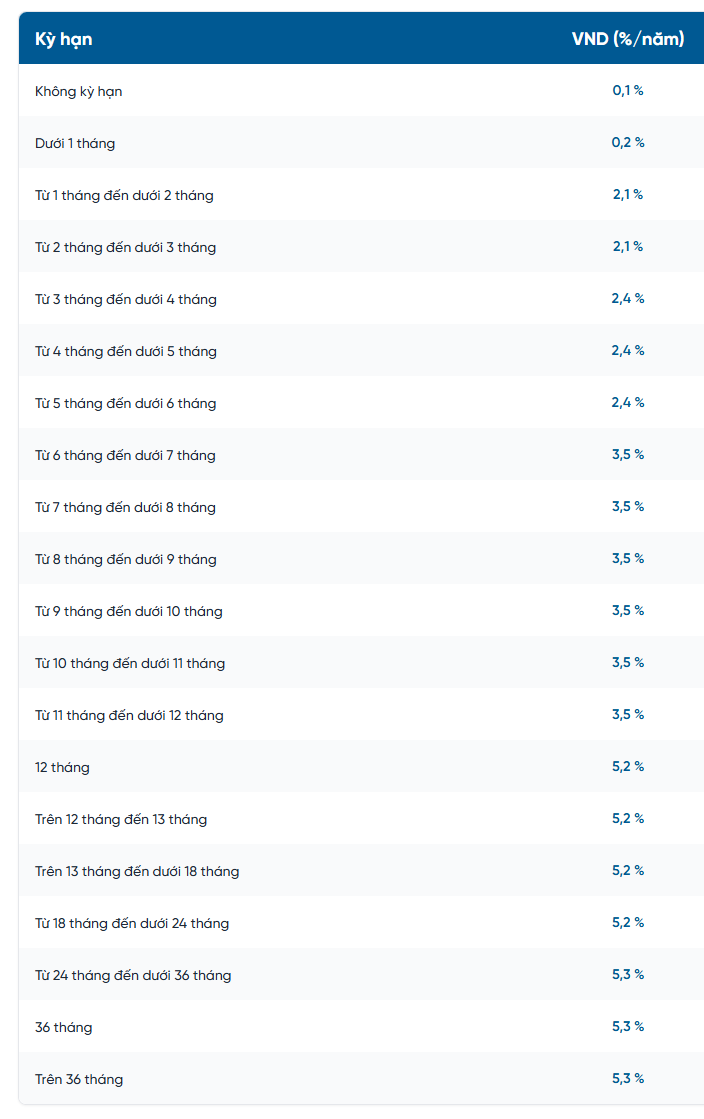This screenshot has width=704, height=1119.
Task: Select "Trên 12 tháng đến 13 tháng"
Action: [x=121, y=819]
